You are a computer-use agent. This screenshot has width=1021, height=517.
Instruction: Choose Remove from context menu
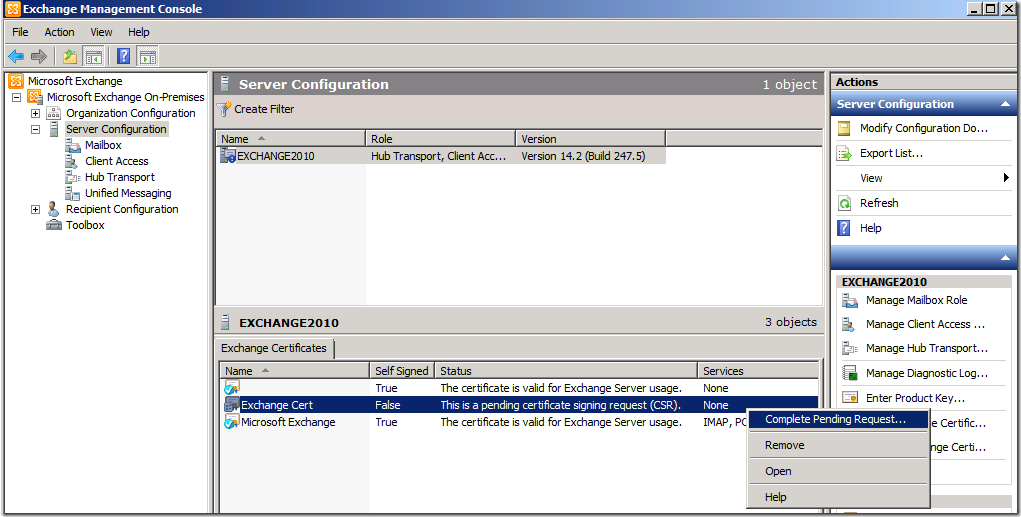[837, 445]
